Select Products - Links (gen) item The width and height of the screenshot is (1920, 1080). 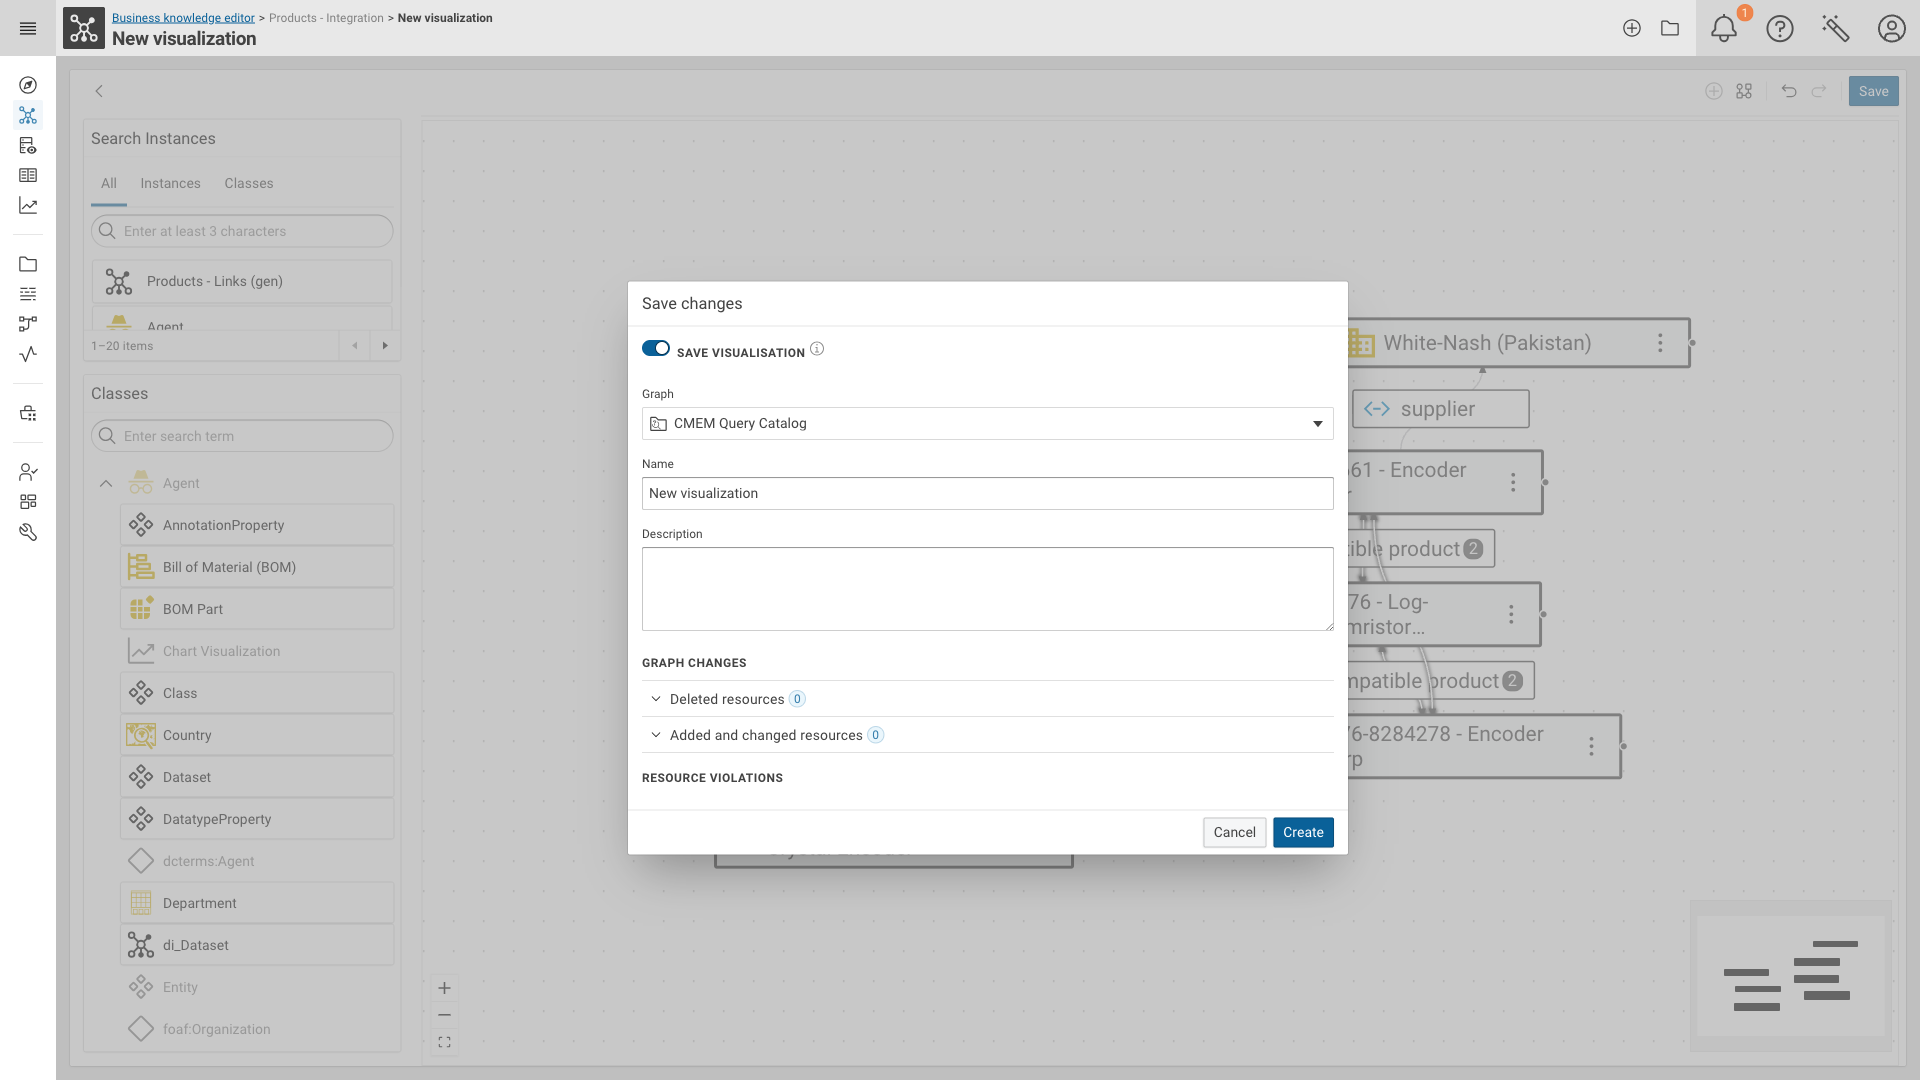pyautogui.click(x=242, y=282)
